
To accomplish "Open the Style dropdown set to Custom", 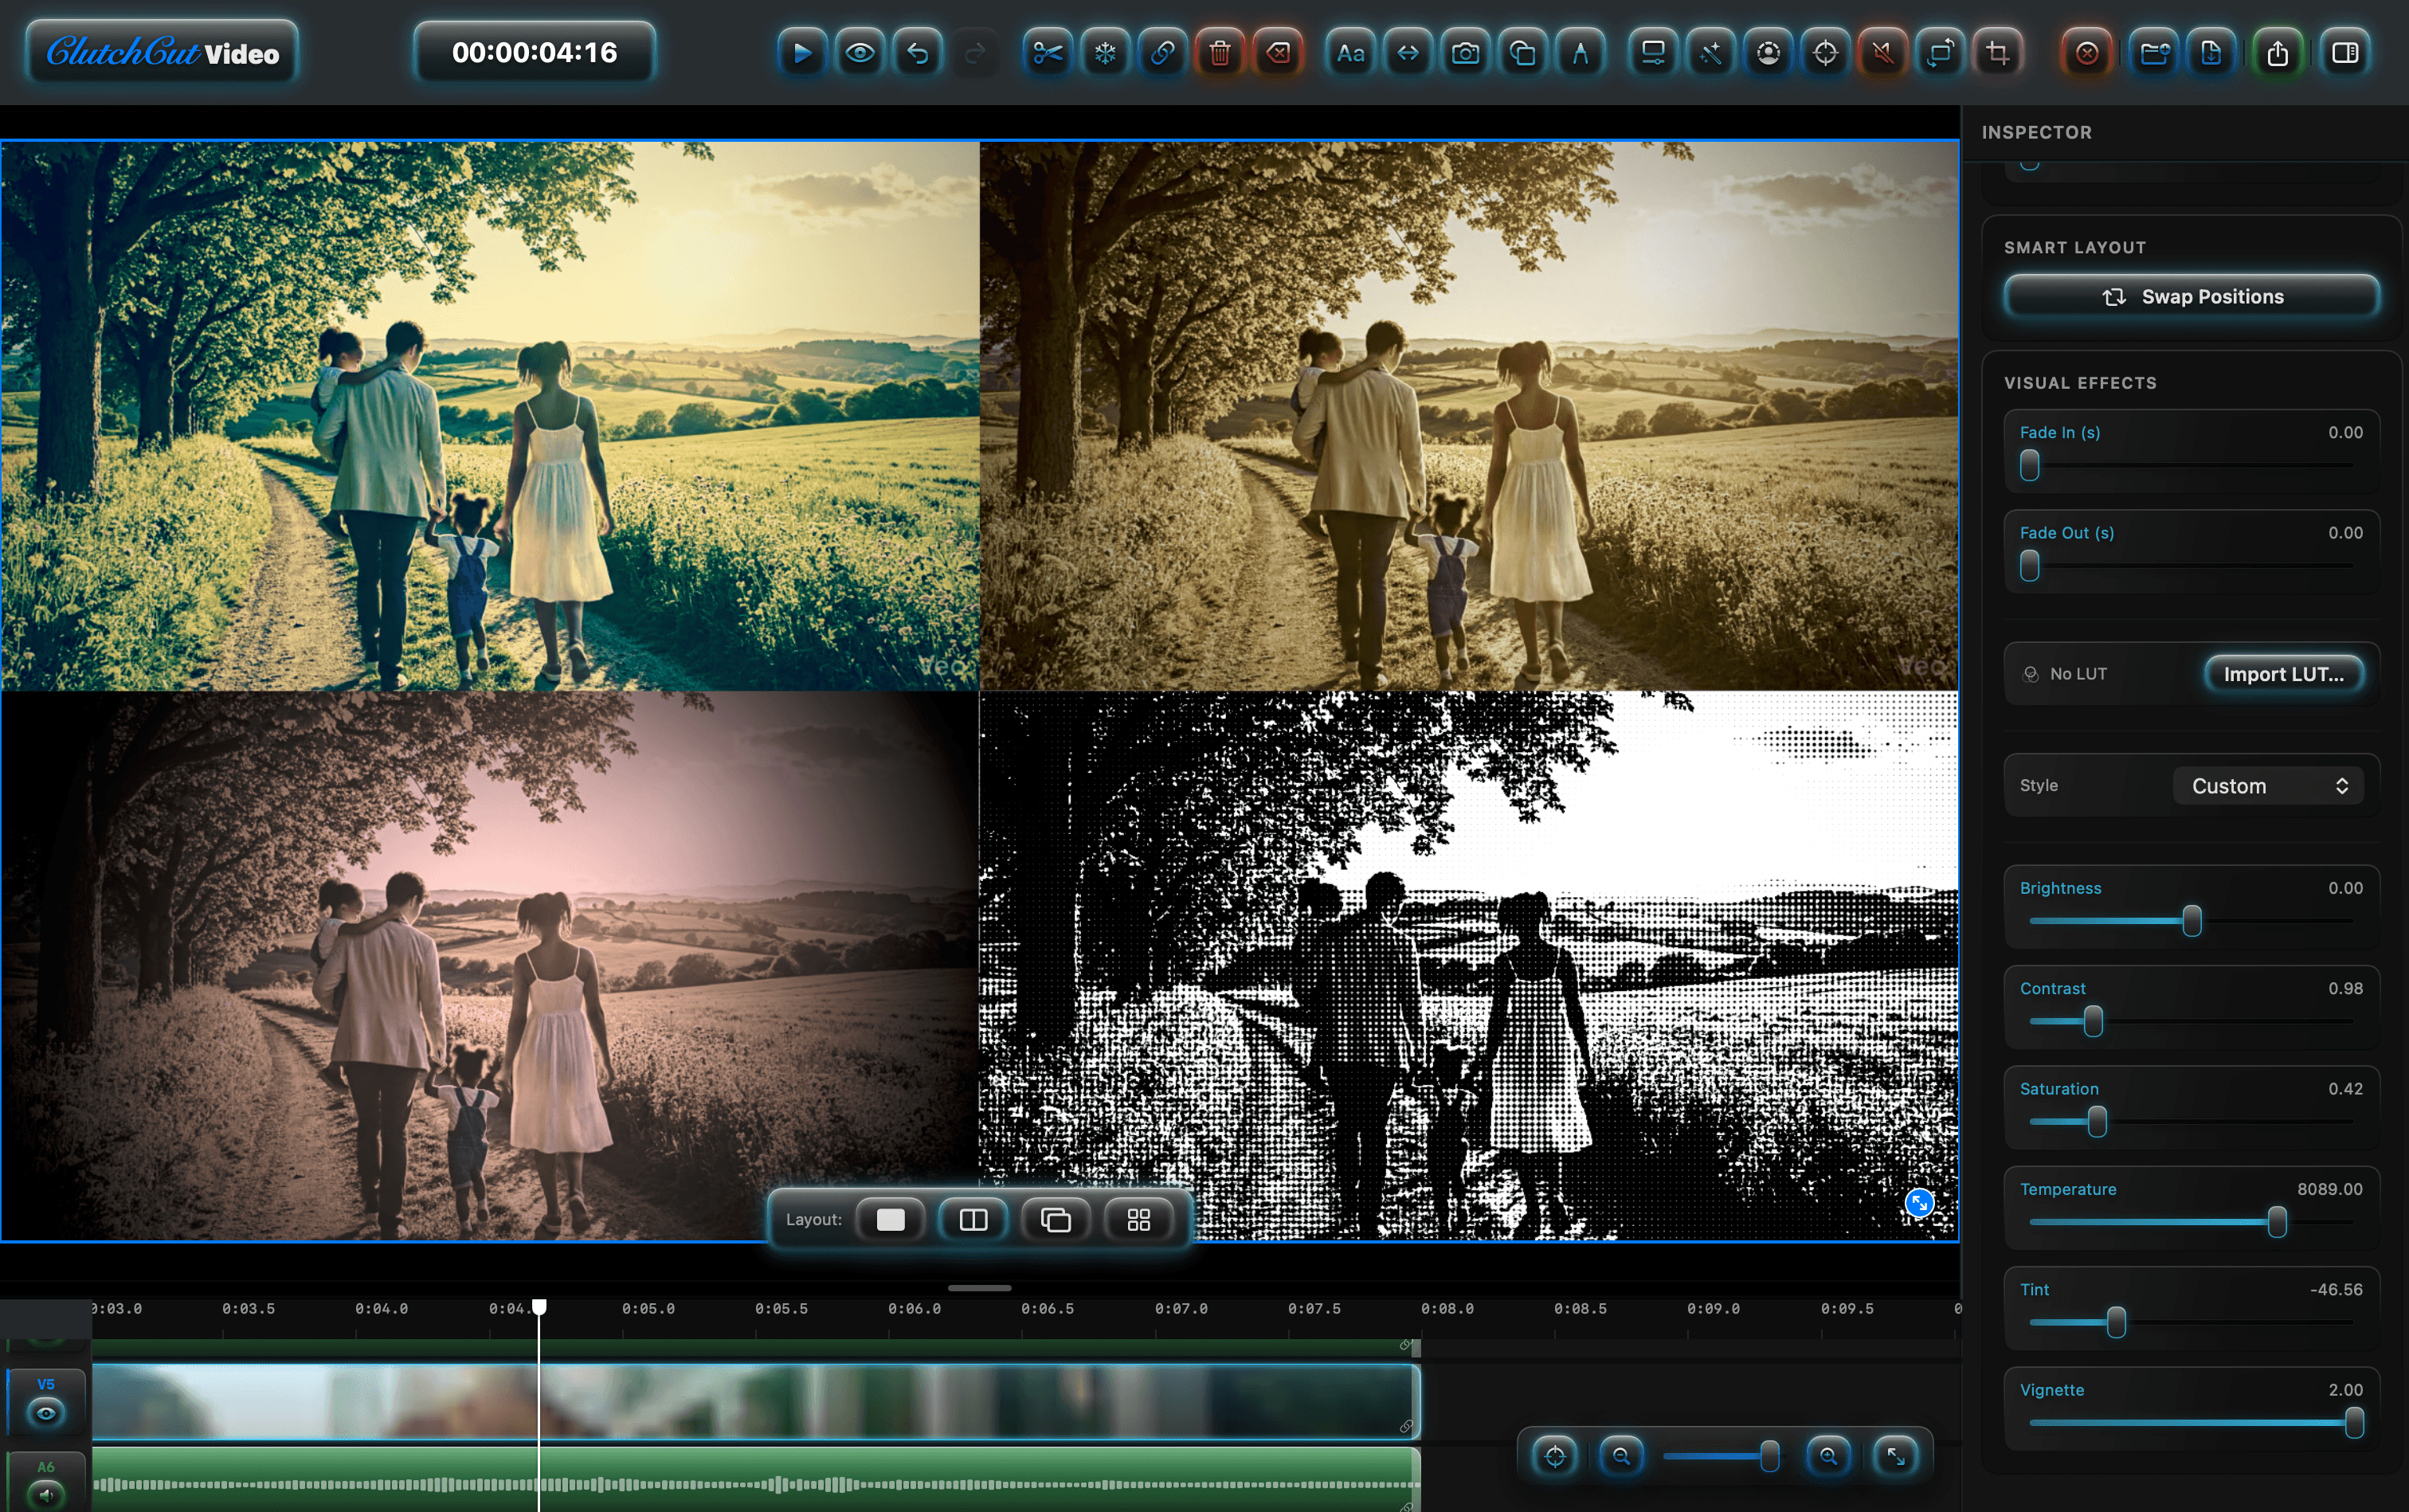I will click(x=2268, y=786).
